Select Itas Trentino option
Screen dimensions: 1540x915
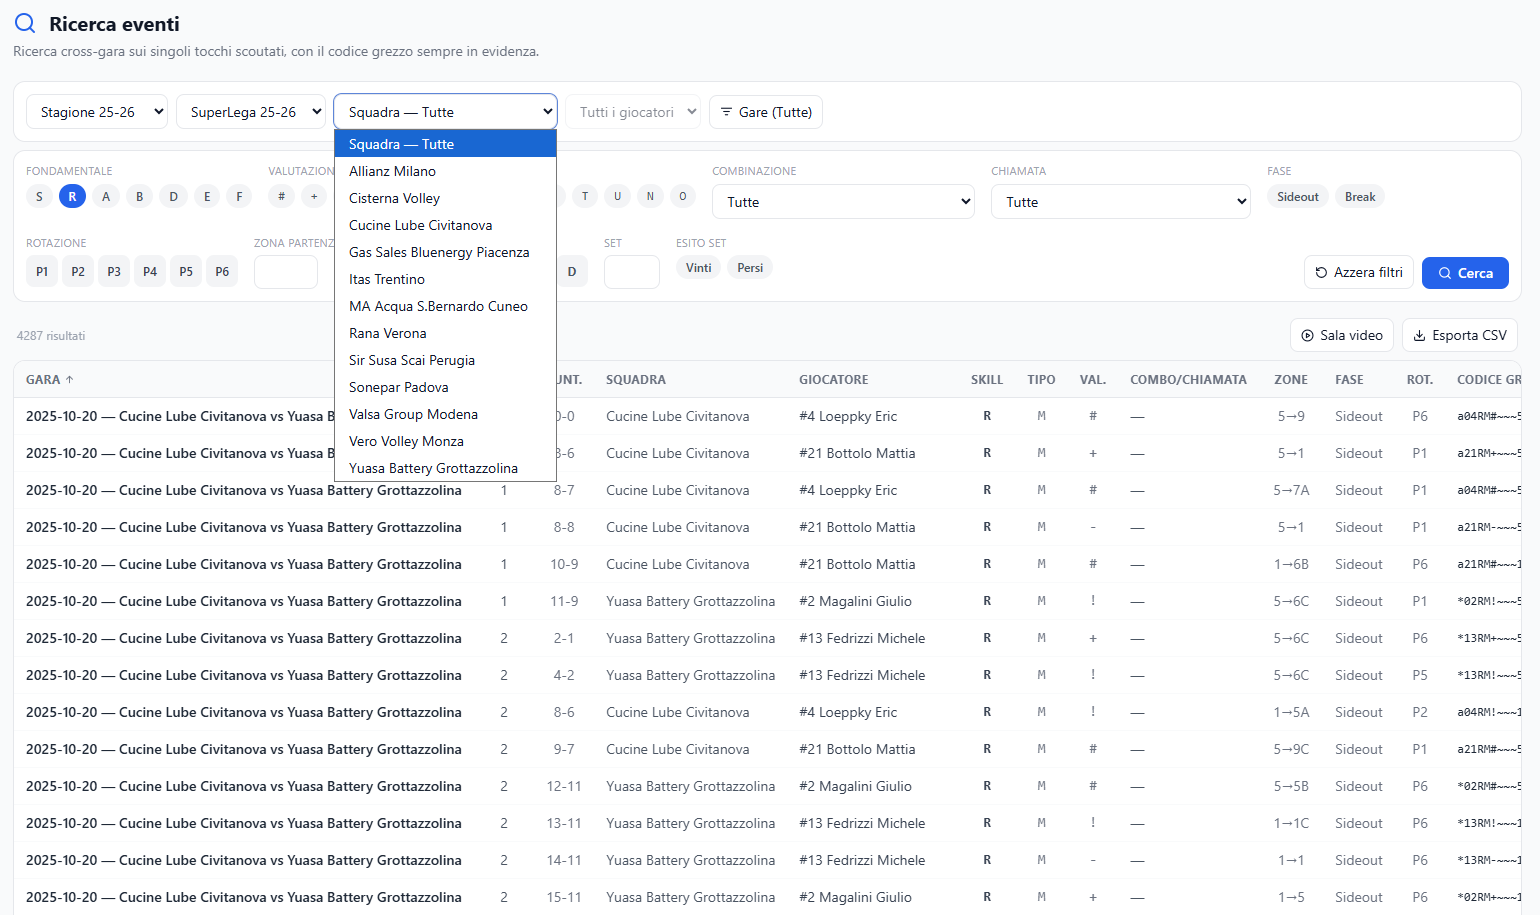[445, 279]
